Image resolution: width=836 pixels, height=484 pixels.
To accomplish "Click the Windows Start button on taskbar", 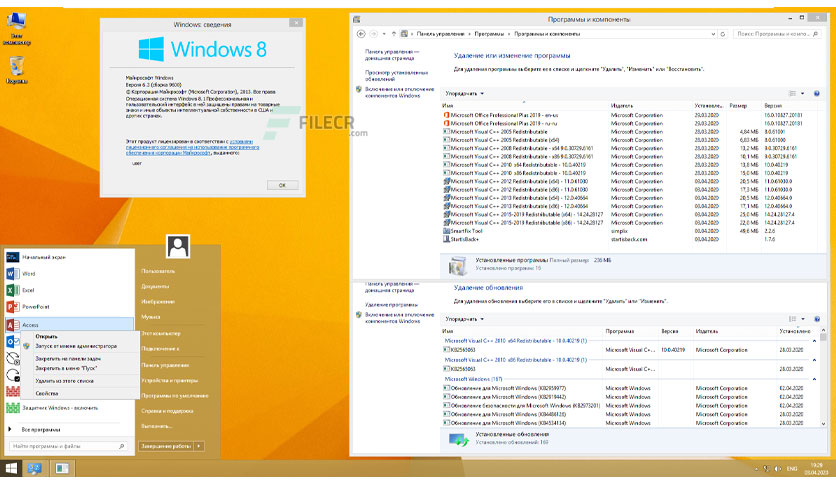I will click(11, 468).
